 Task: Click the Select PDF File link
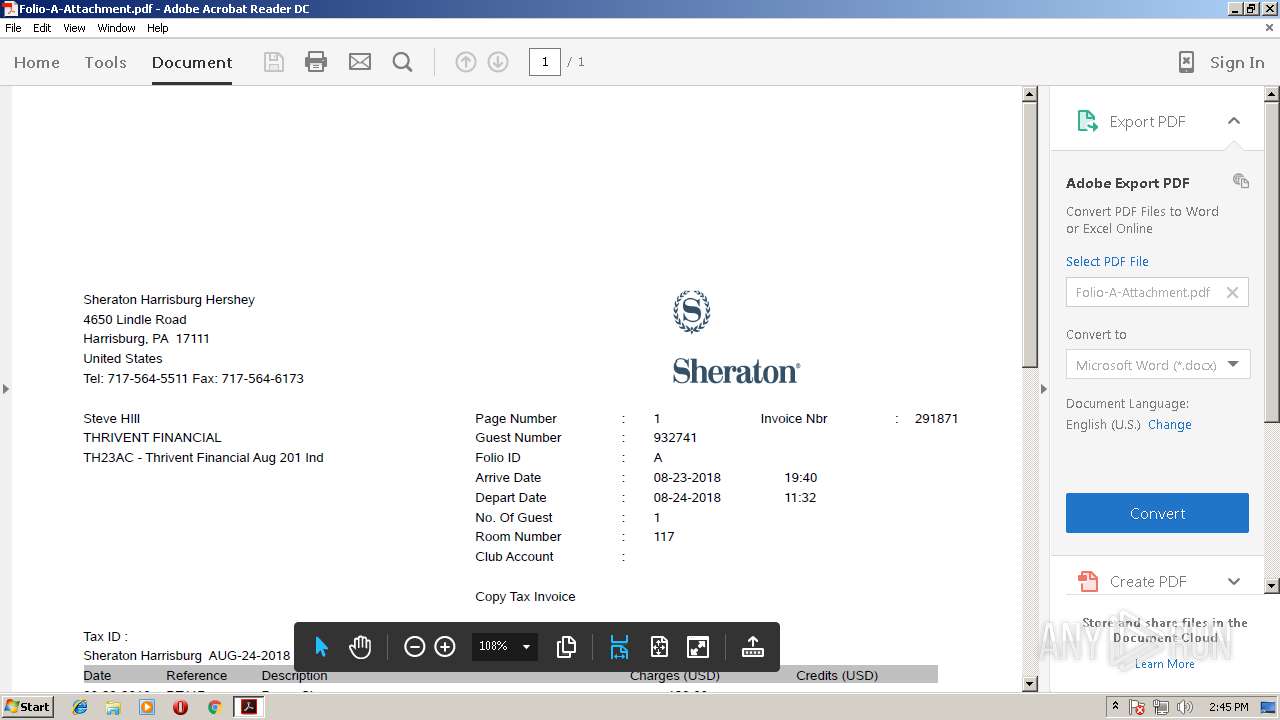pos(1107,261)
